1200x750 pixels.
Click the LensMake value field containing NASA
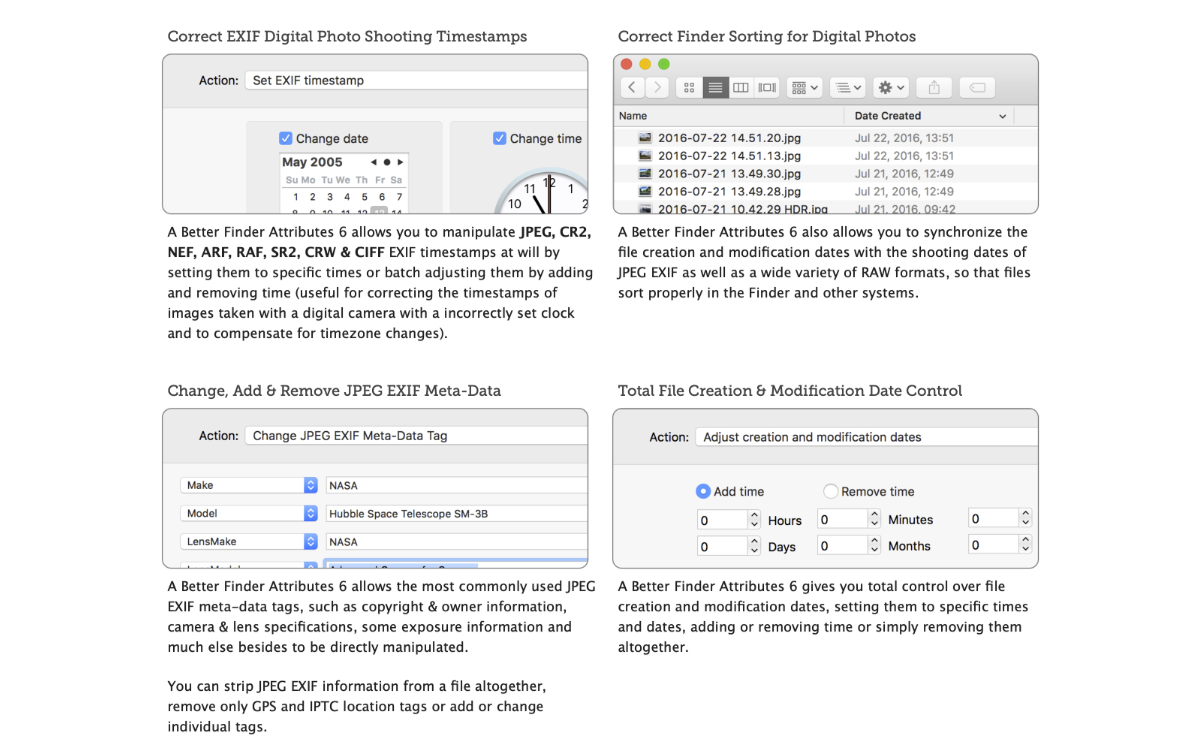click(456, 541)
